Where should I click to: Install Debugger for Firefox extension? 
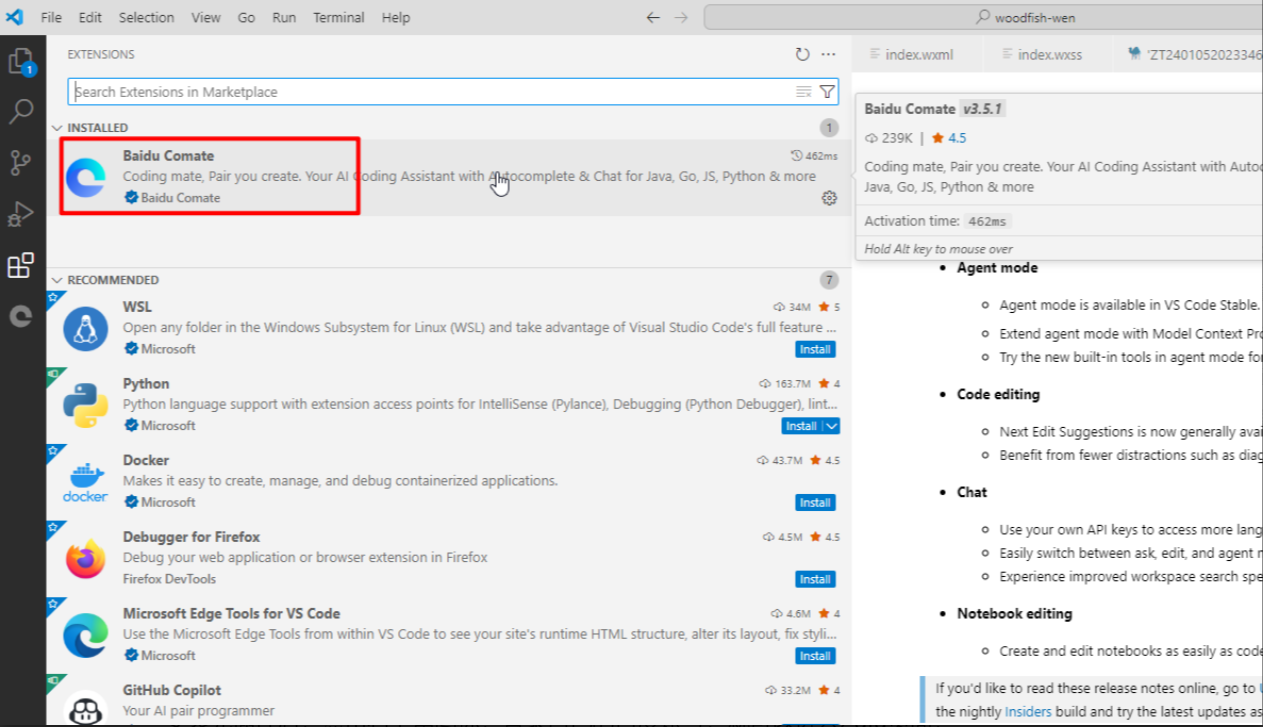pyautogui.click(x=815, y=580)
